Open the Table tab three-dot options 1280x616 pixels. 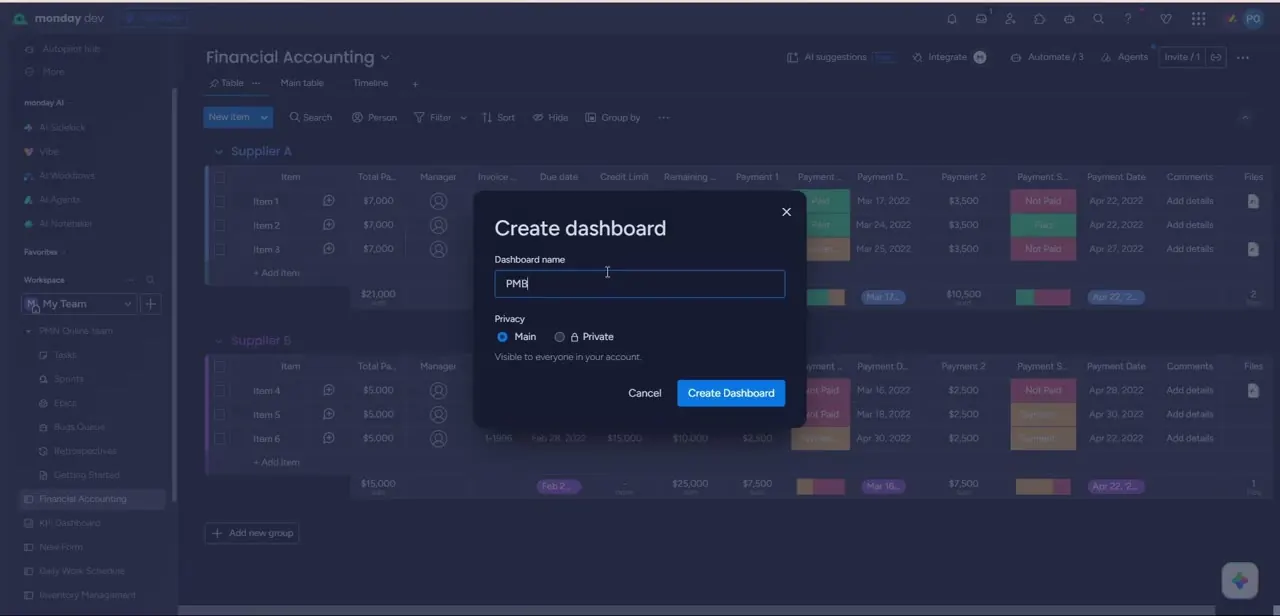click(256, 83)
